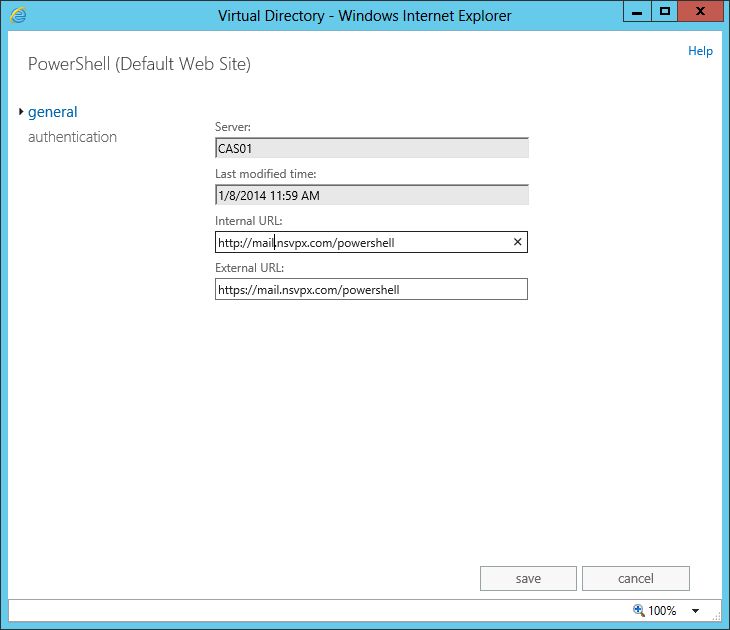Screen dimensions: 730x630
Task: Click the Last modified time field
Action: [371, 195]
